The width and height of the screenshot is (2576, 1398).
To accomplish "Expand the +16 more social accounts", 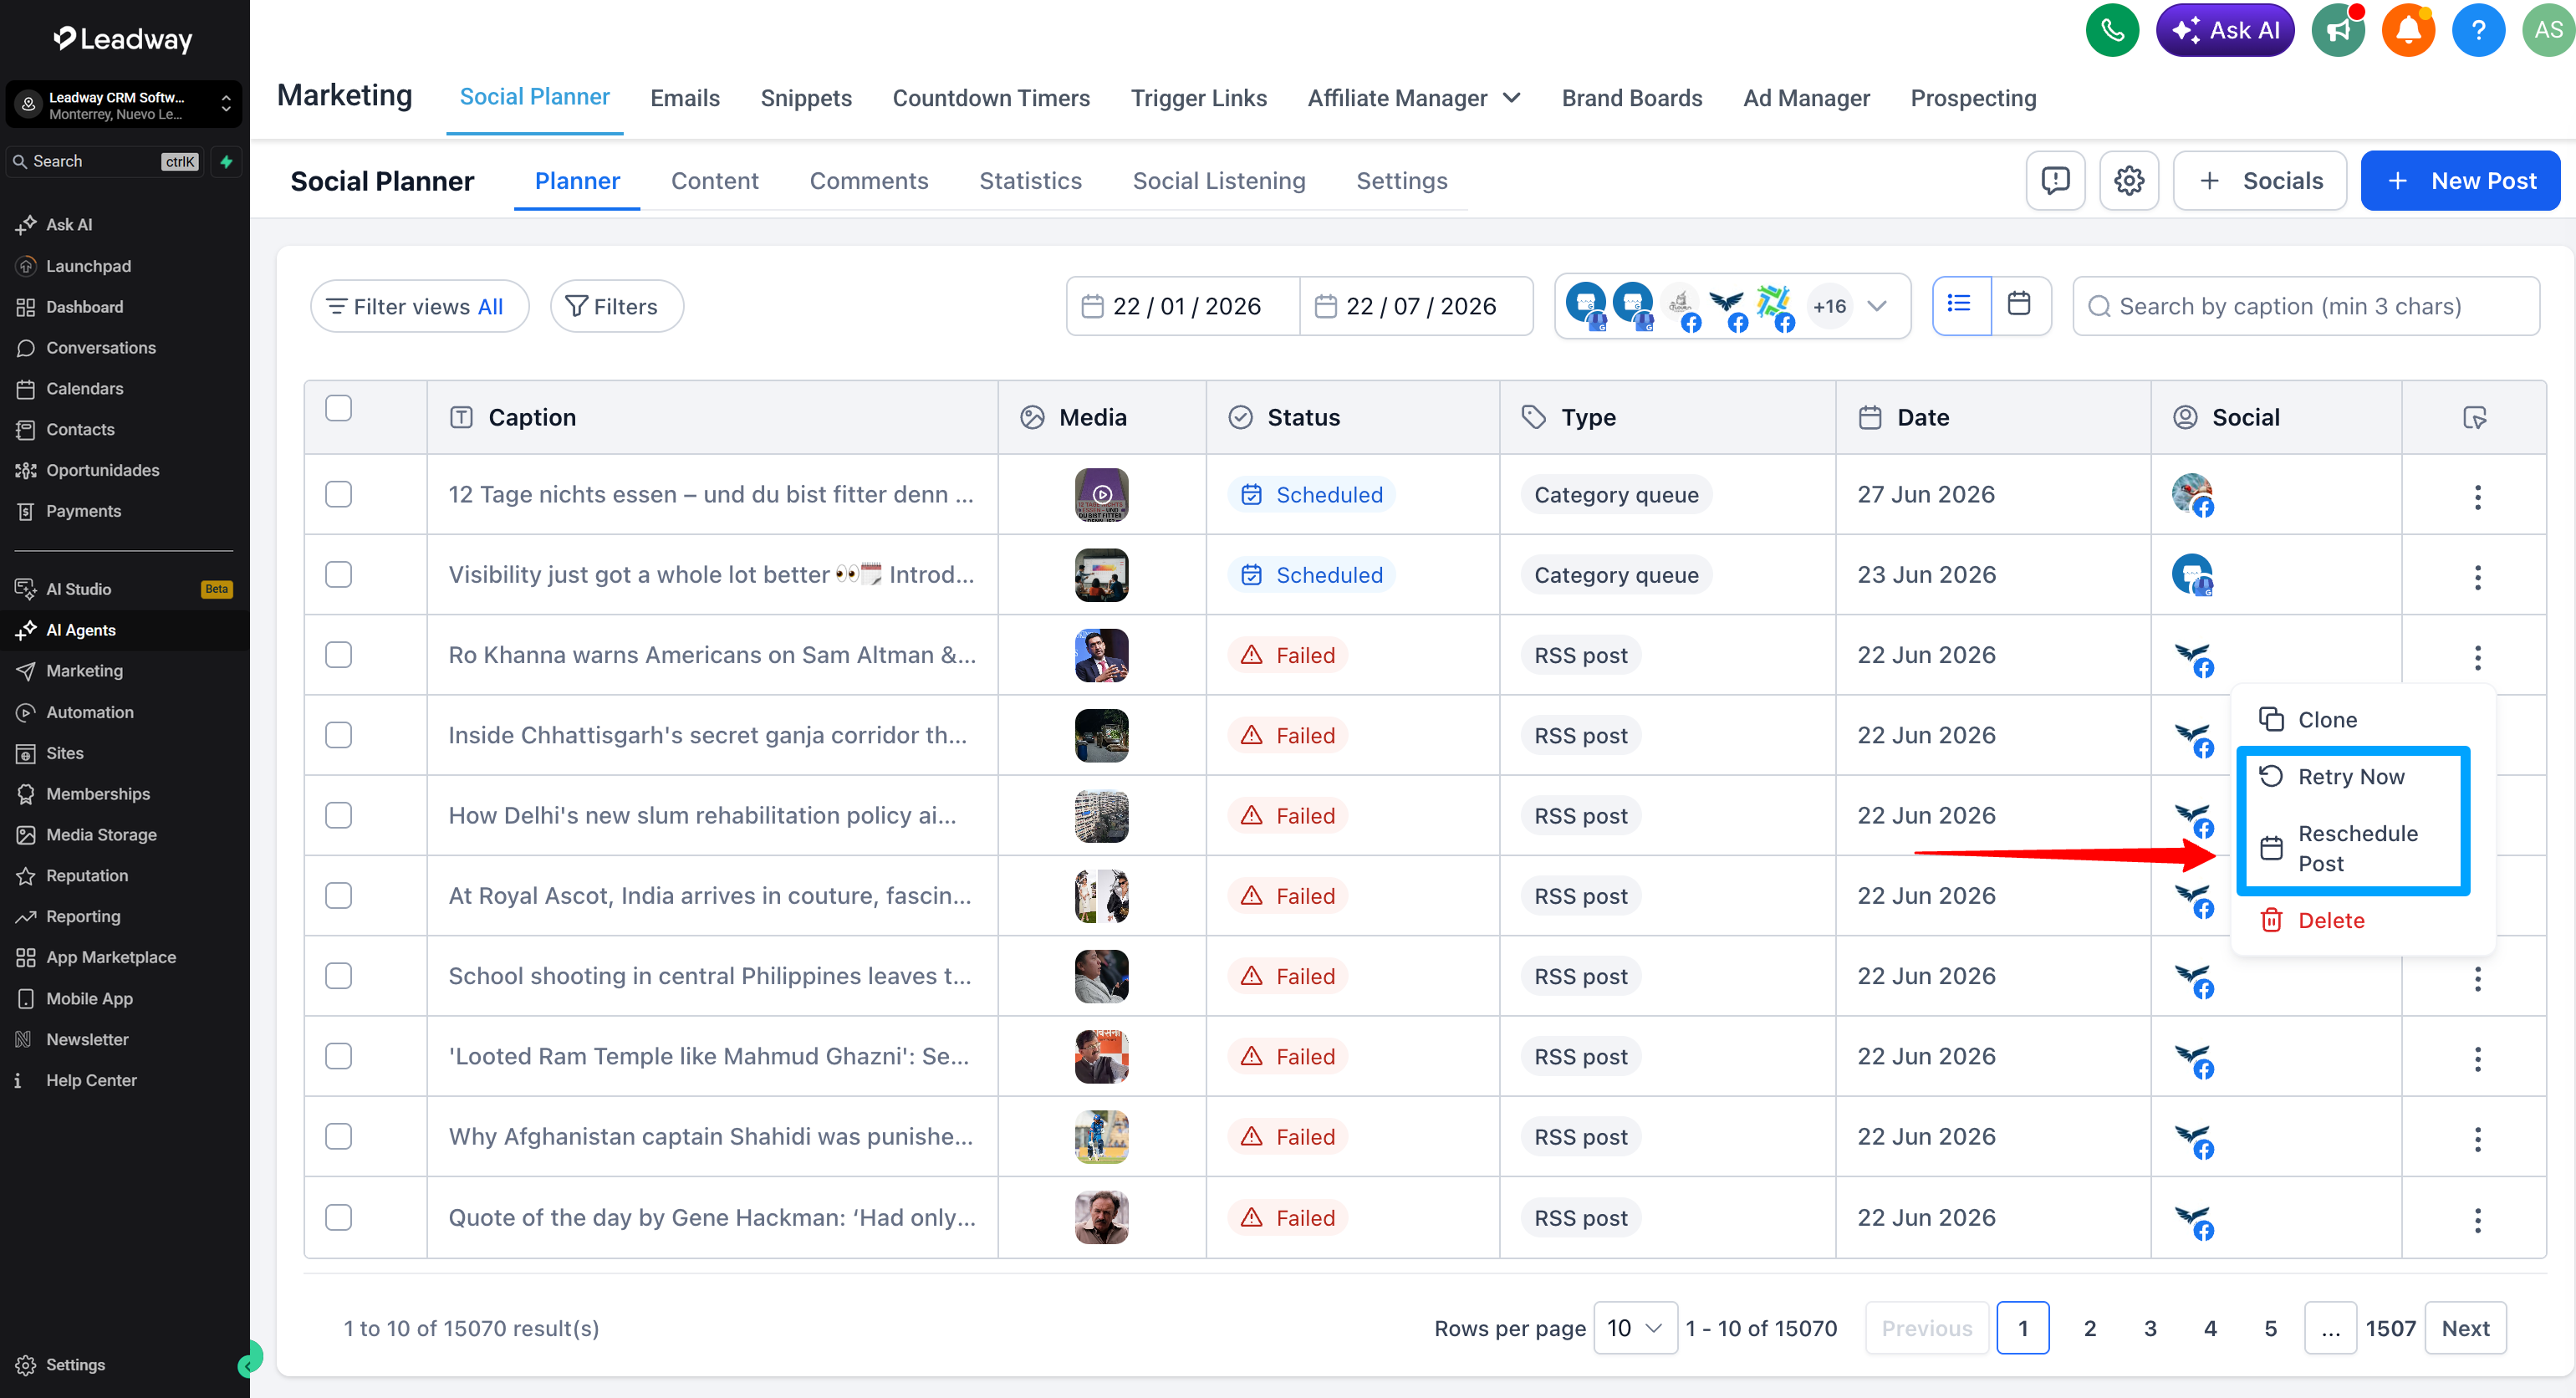I will pos(1829,306).
